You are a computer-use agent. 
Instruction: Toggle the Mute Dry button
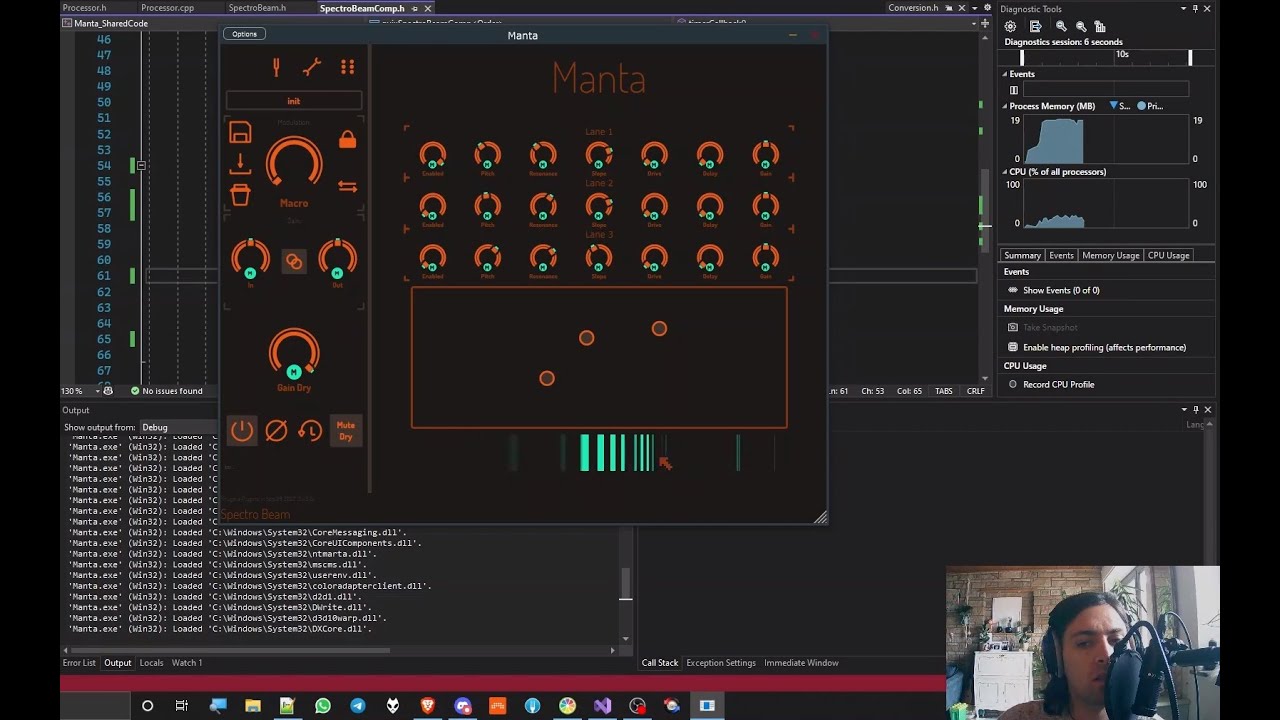click(x=346, y=430)
